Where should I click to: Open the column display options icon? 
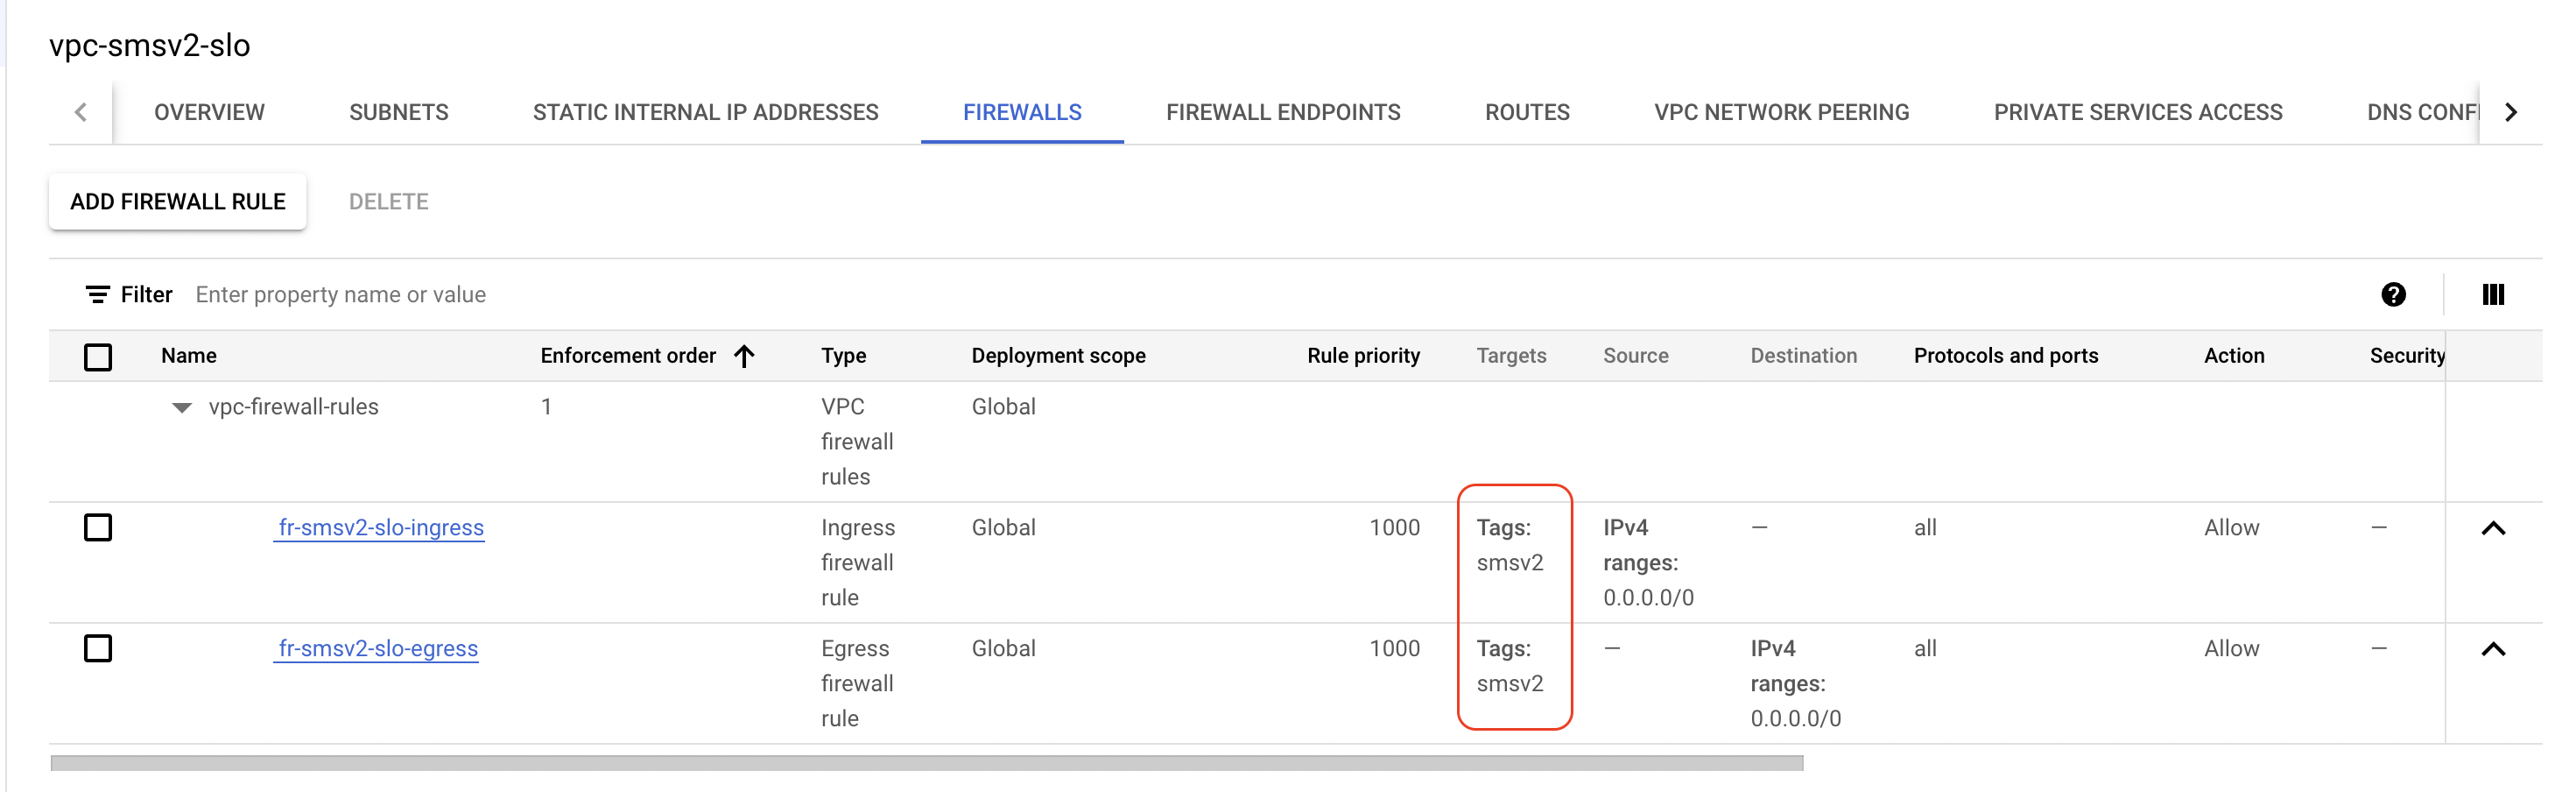click(2493, 294)
